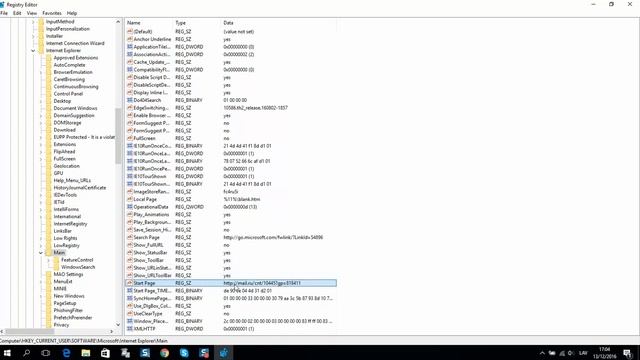640x360 pixels.
Task: Click the OperationalData value icon
Action: click(130, 207)
